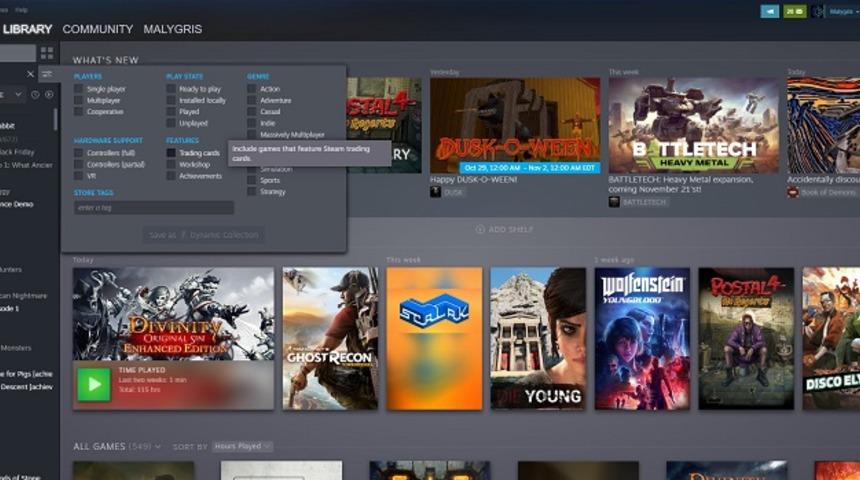Open the blue announcements megaphone button
Screen dimensions: 860x480
(x=770, y=11)
